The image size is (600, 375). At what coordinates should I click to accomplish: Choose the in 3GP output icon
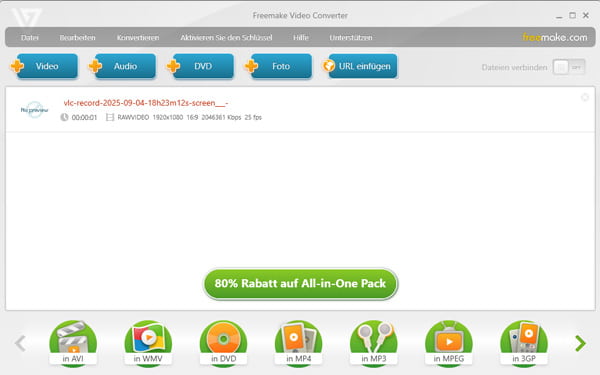click(x=524, y=343)
